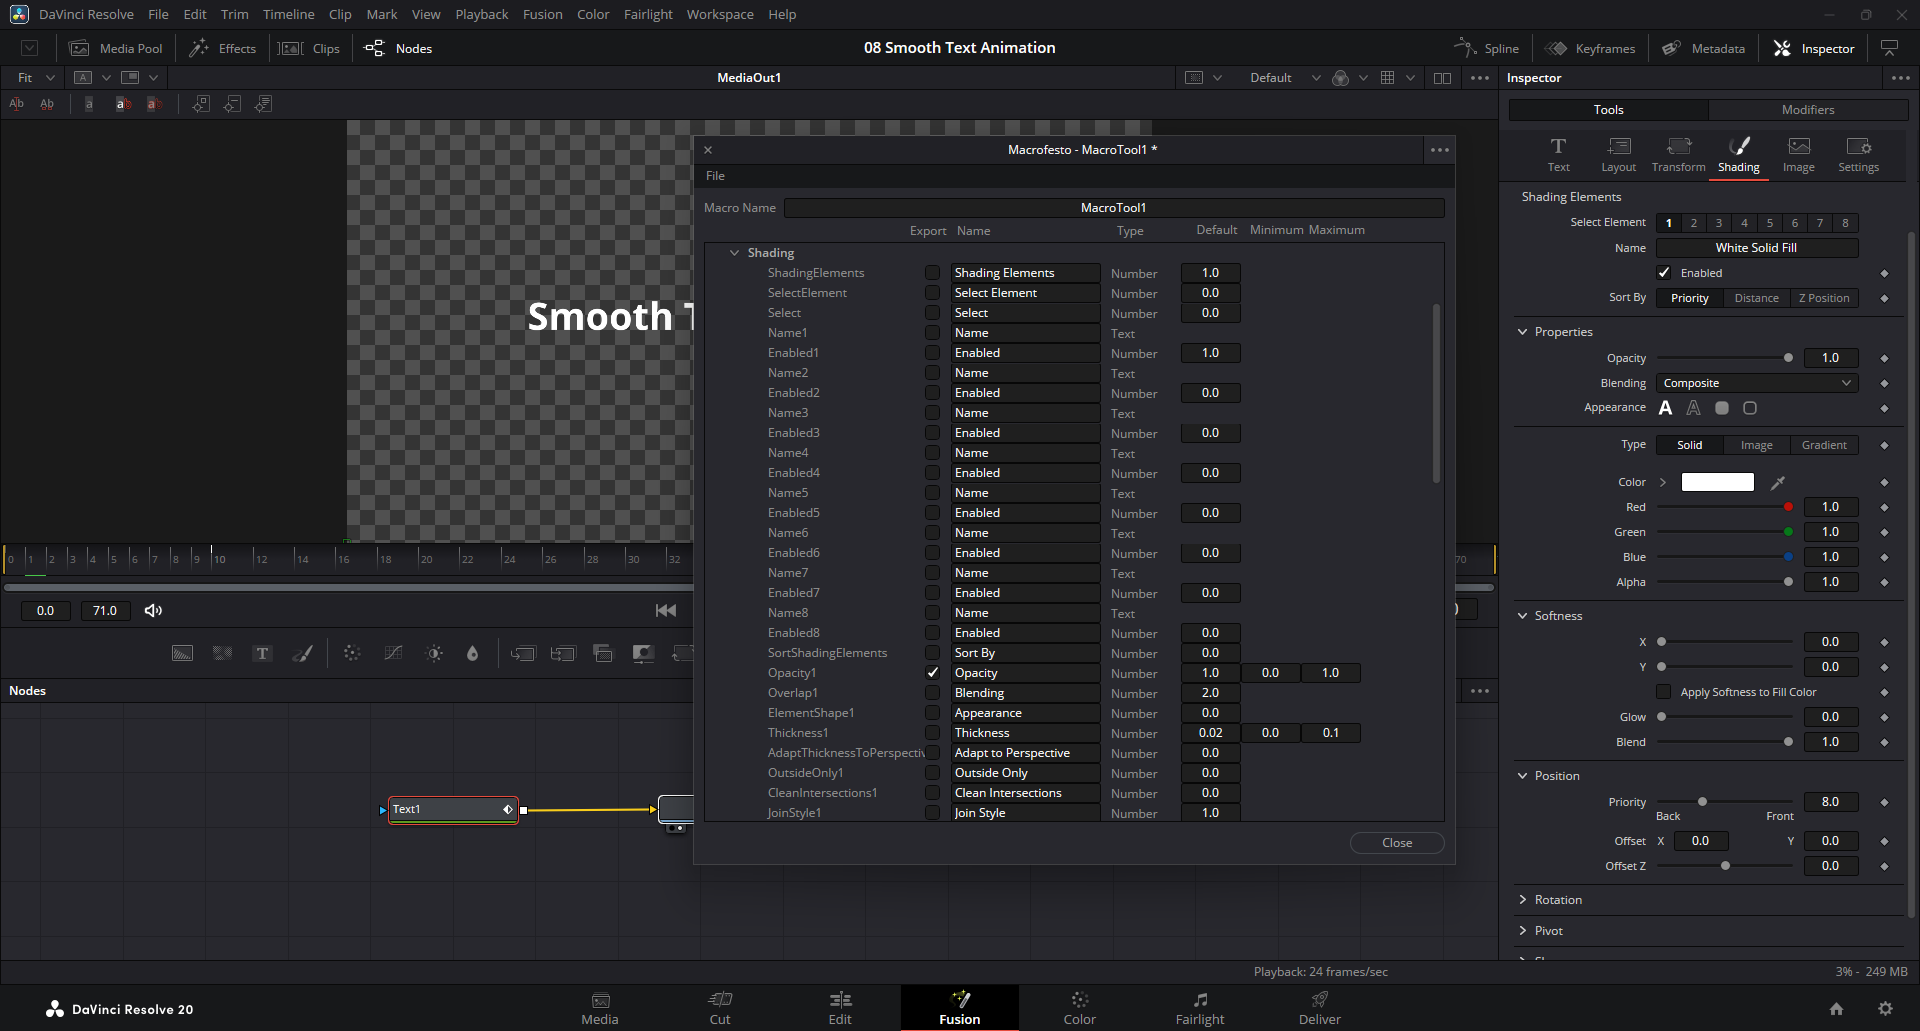Add a Text tool from toolbar
This screenshot has width=1920, height=1031.
pos(262,654)
